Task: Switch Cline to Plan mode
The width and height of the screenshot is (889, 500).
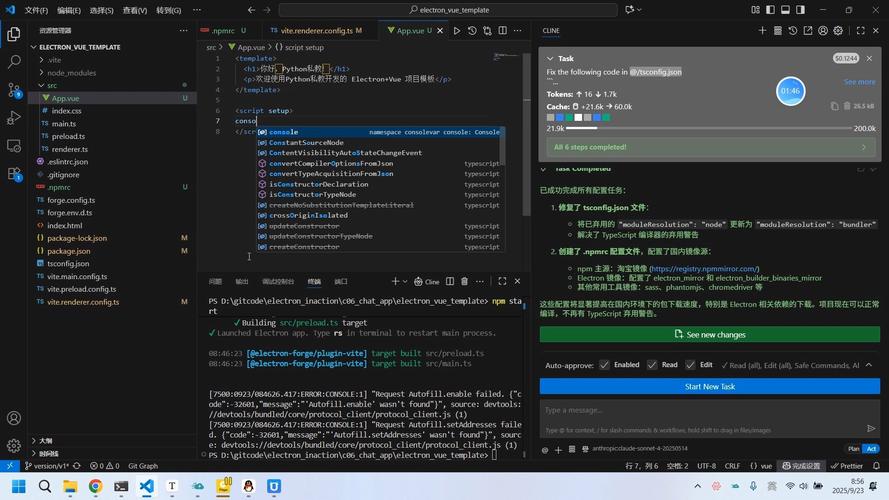Action: pos(854,449)
